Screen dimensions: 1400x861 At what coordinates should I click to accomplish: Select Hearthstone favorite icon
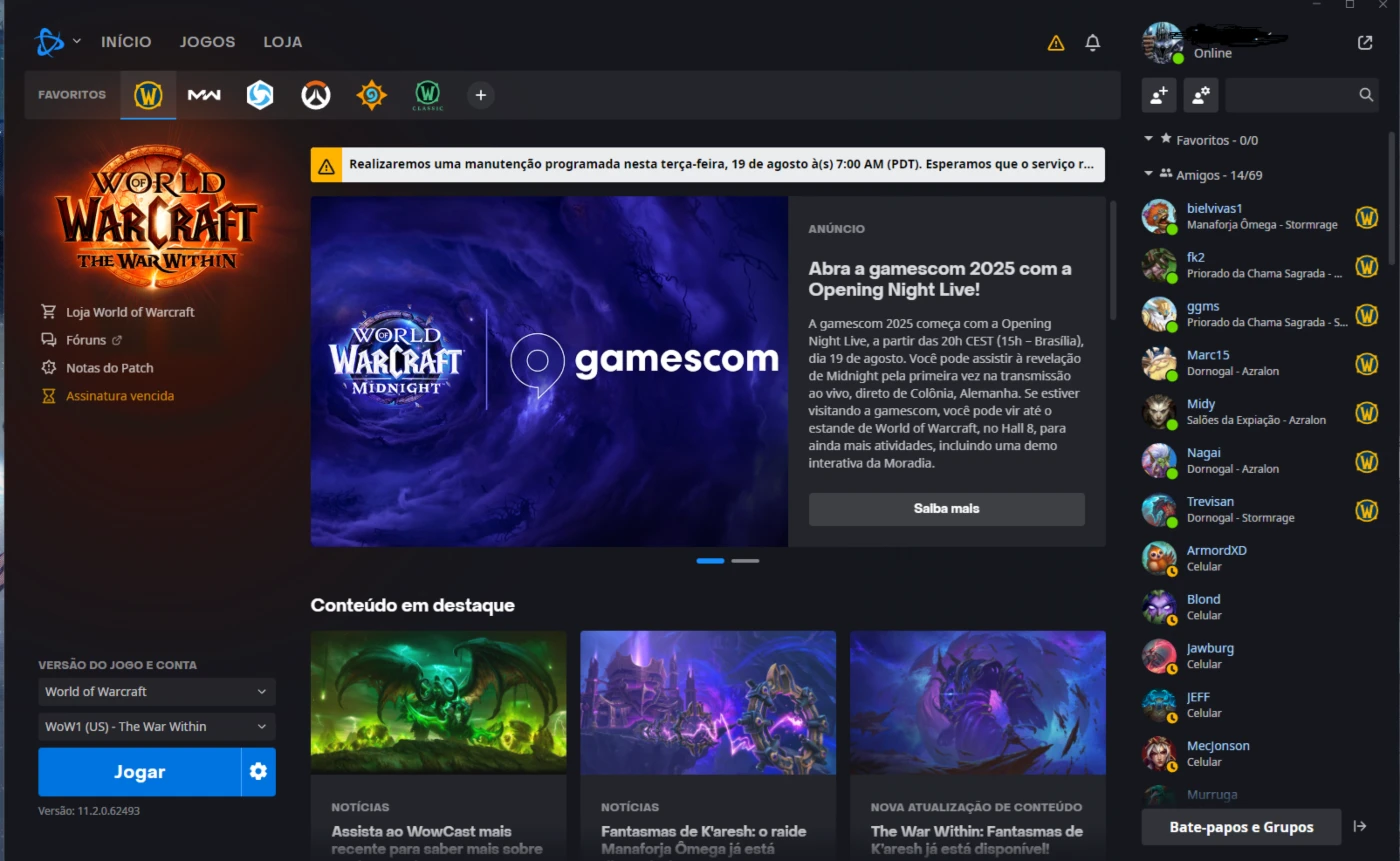(x=371, y=96)
